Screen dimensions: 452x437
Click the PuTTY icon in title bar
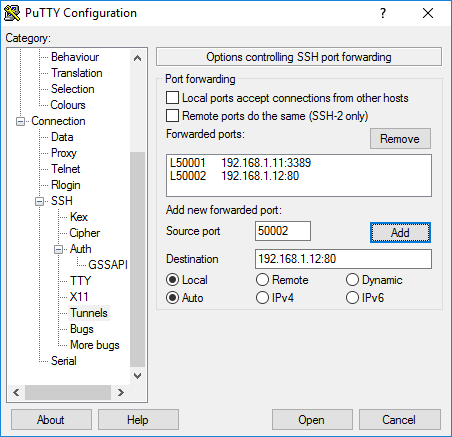coord(12,13)
